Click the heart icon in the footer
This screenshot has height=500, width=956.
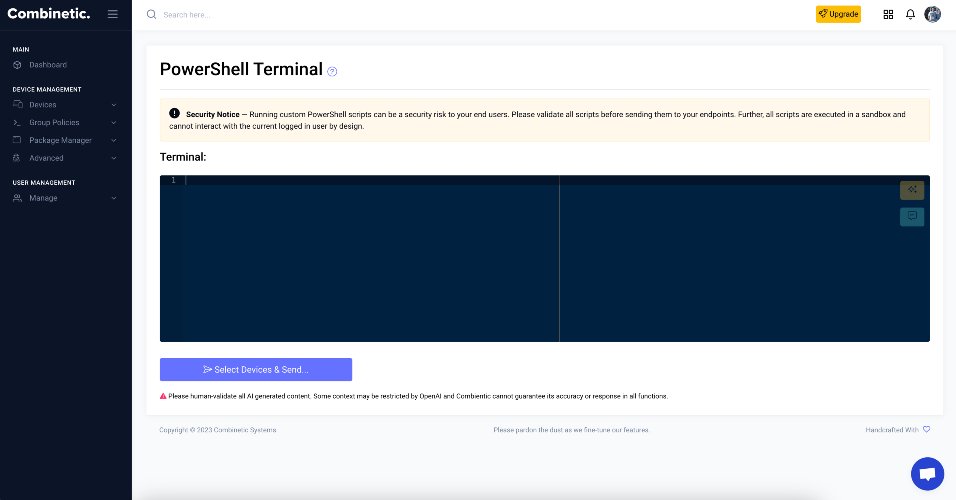(926, 429)
